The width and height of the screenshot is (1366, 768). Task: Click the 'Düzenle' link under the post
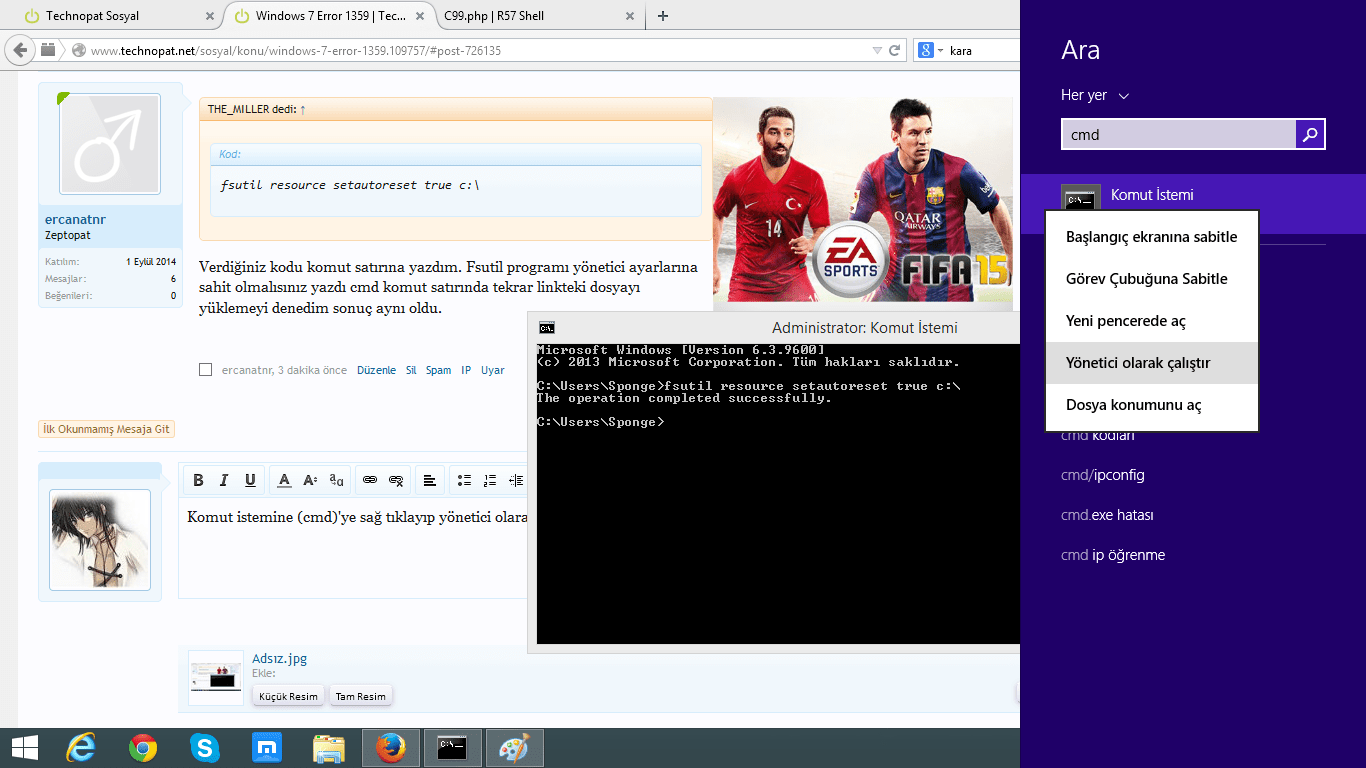point(376,370)
